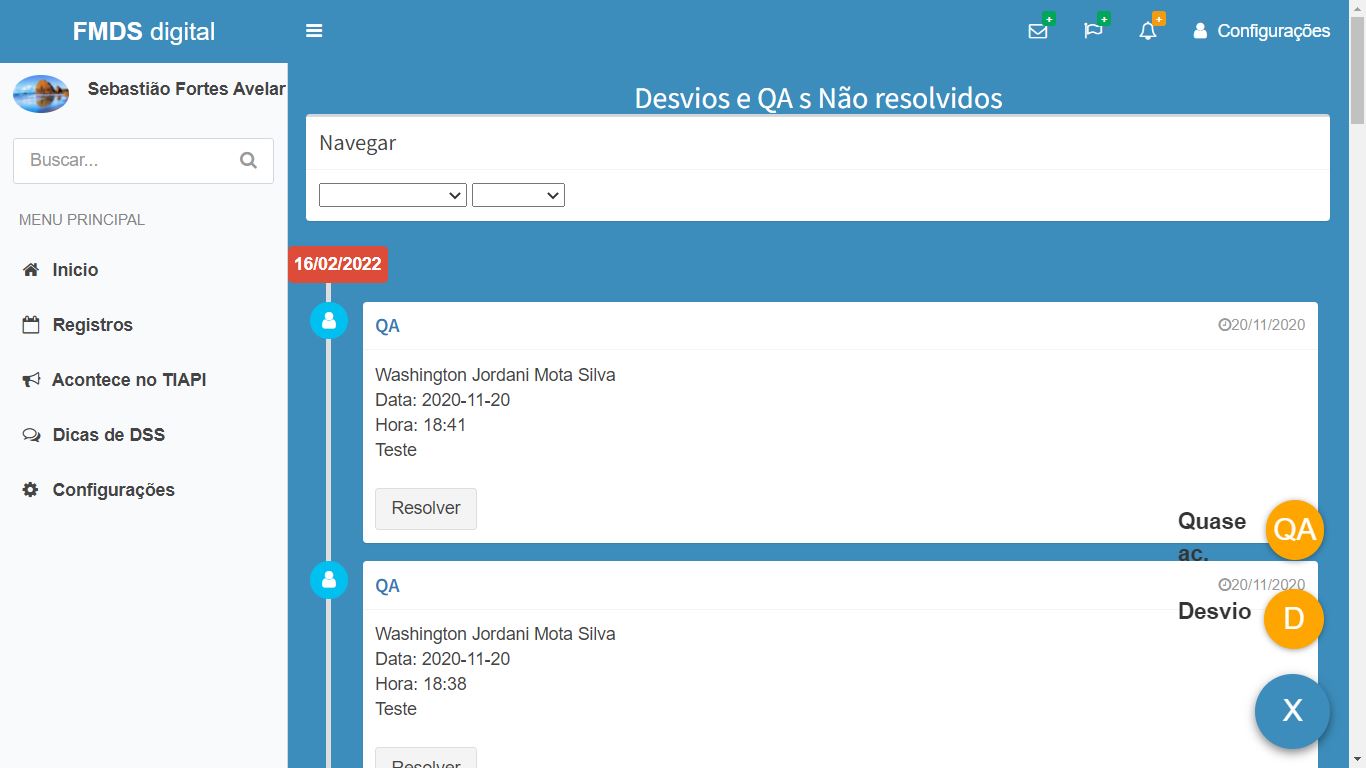Click the first QA entry title link
The height and width of the screenshot is (768, 1366).
point(387,326)
